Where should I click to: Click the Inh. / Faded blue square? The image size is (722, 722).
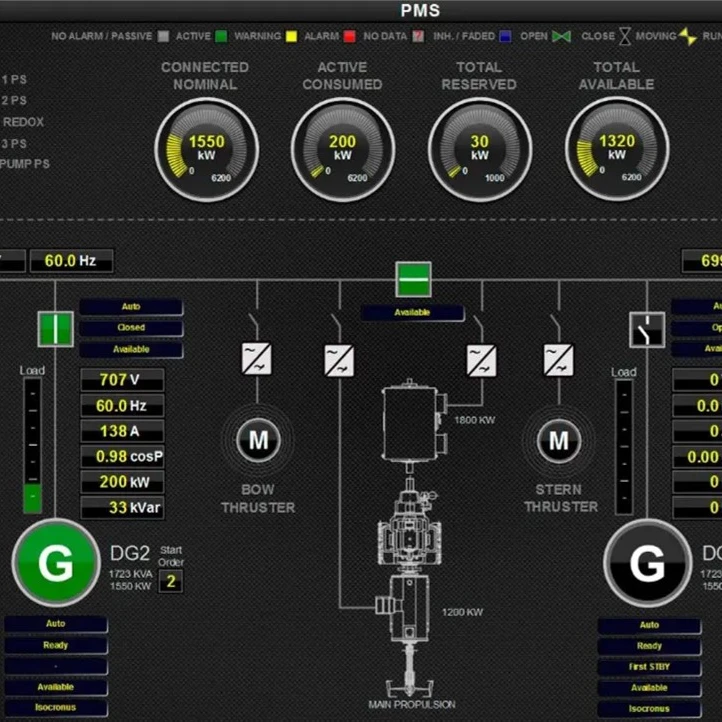[505, 36]
